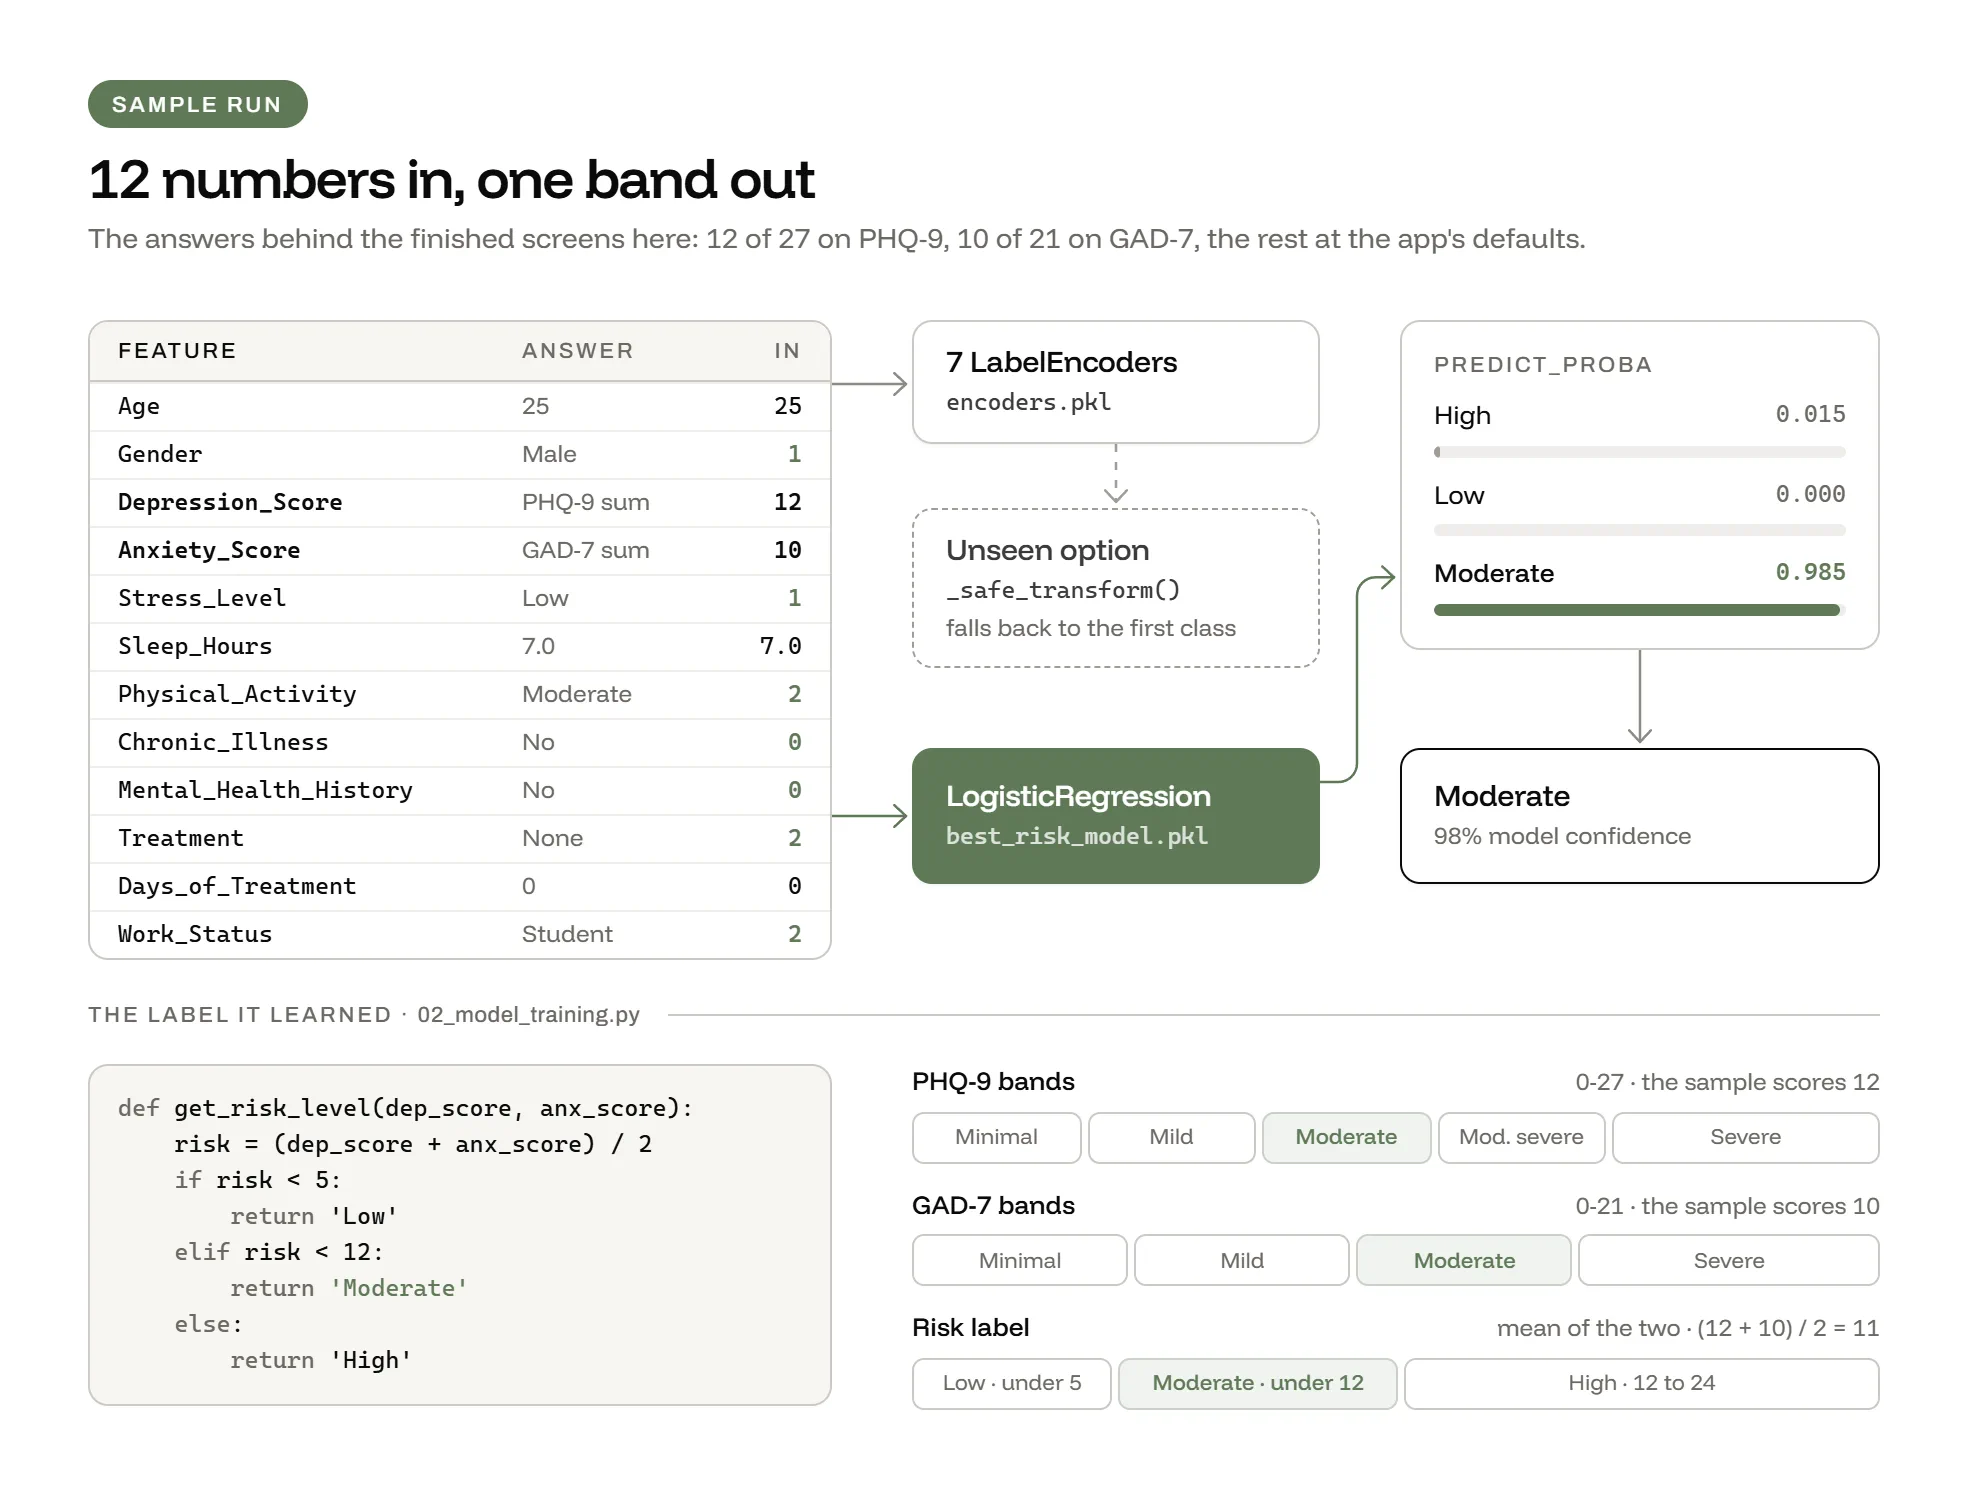Click the Physical_Activity feature name
The width and height of the screenshot is (1968, 1504).
[x=237, y=694]
